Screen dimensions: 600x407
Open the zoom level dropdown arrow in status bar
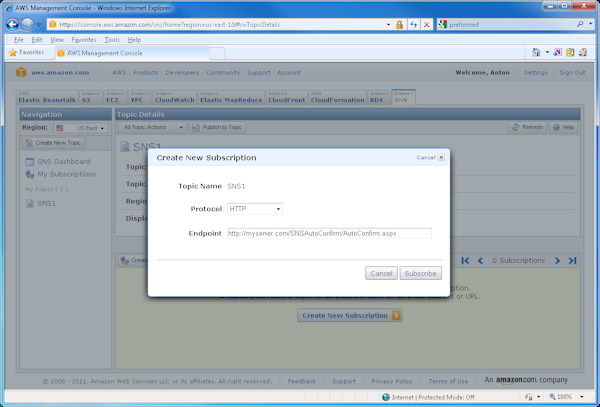[582, 397]
